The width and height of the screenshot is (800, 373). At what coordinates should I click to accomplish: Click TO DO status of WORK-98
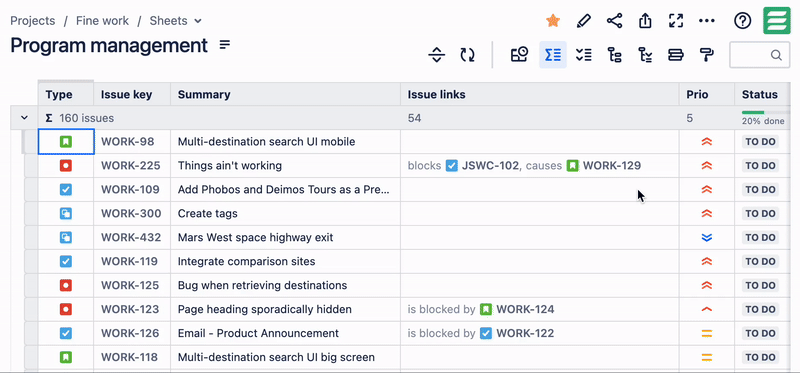click(x=760, y=142)
